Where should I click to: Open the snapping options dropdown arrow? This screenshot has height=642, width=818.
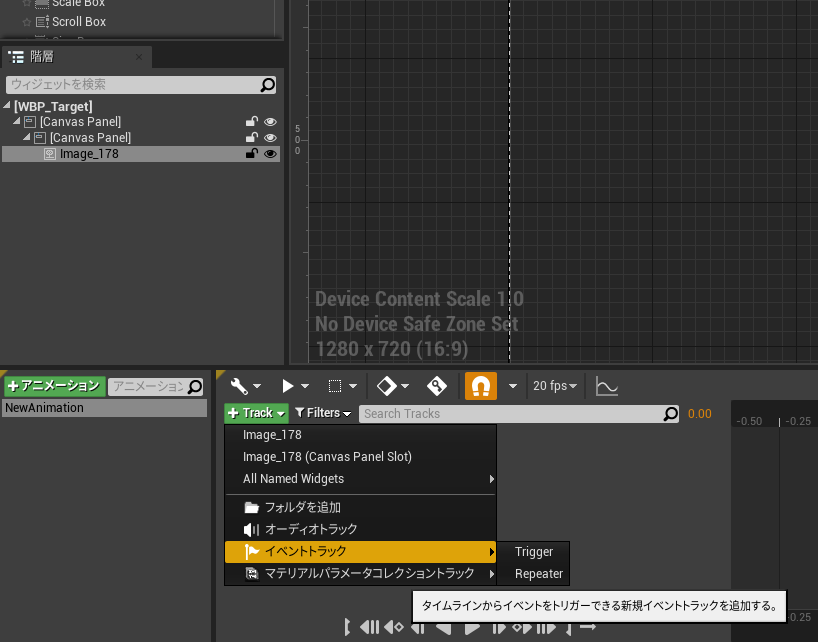[513, 386]
